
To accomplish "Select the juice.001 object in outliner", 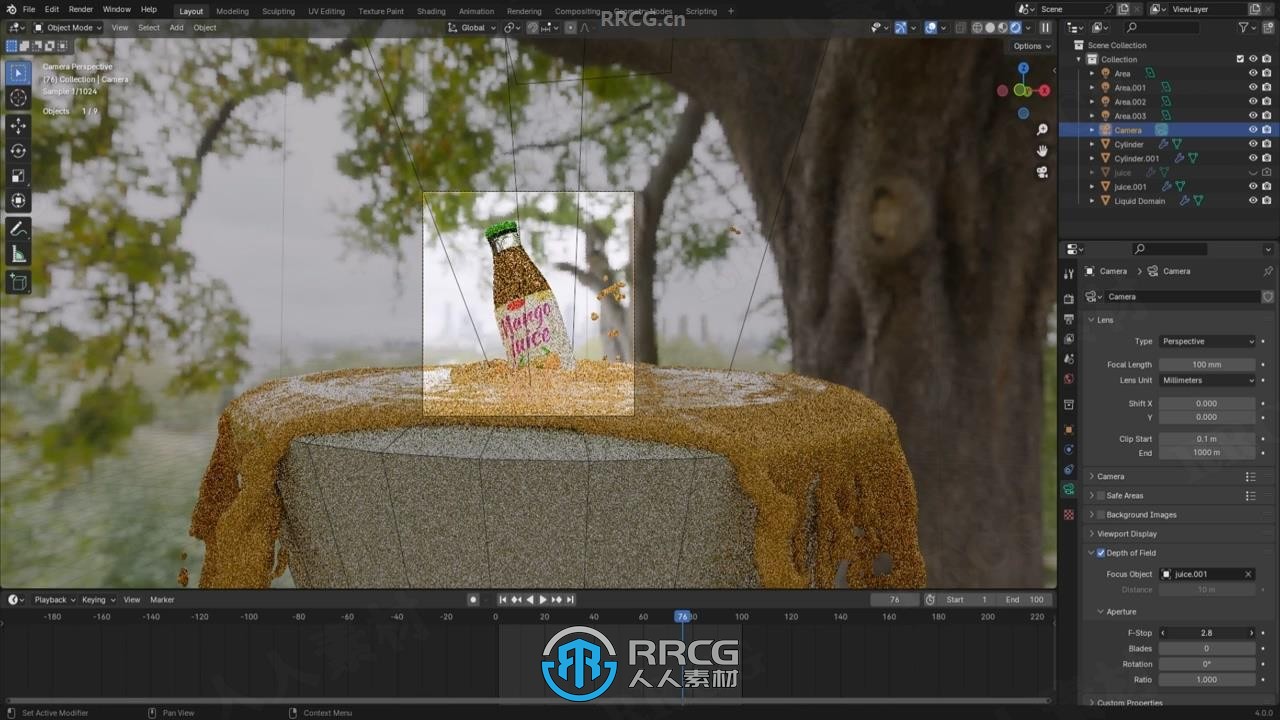I will point(1131,187).
